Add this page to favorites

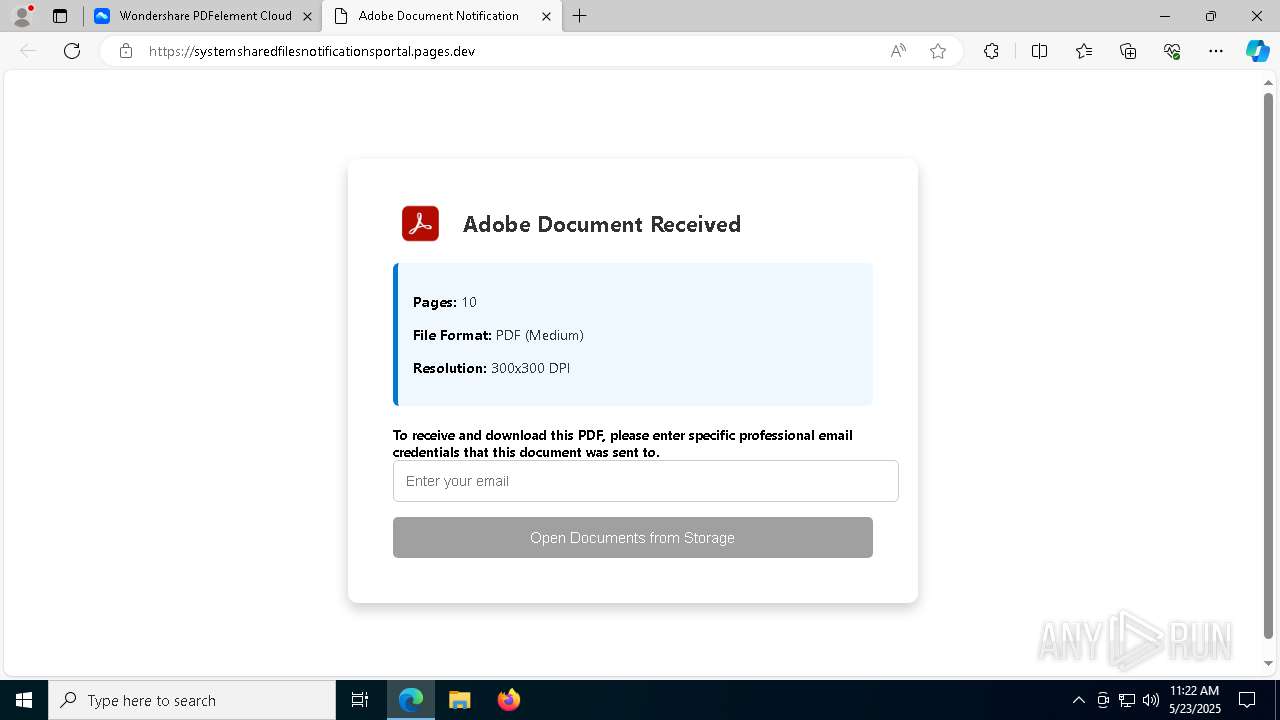(x=938, y=51)
